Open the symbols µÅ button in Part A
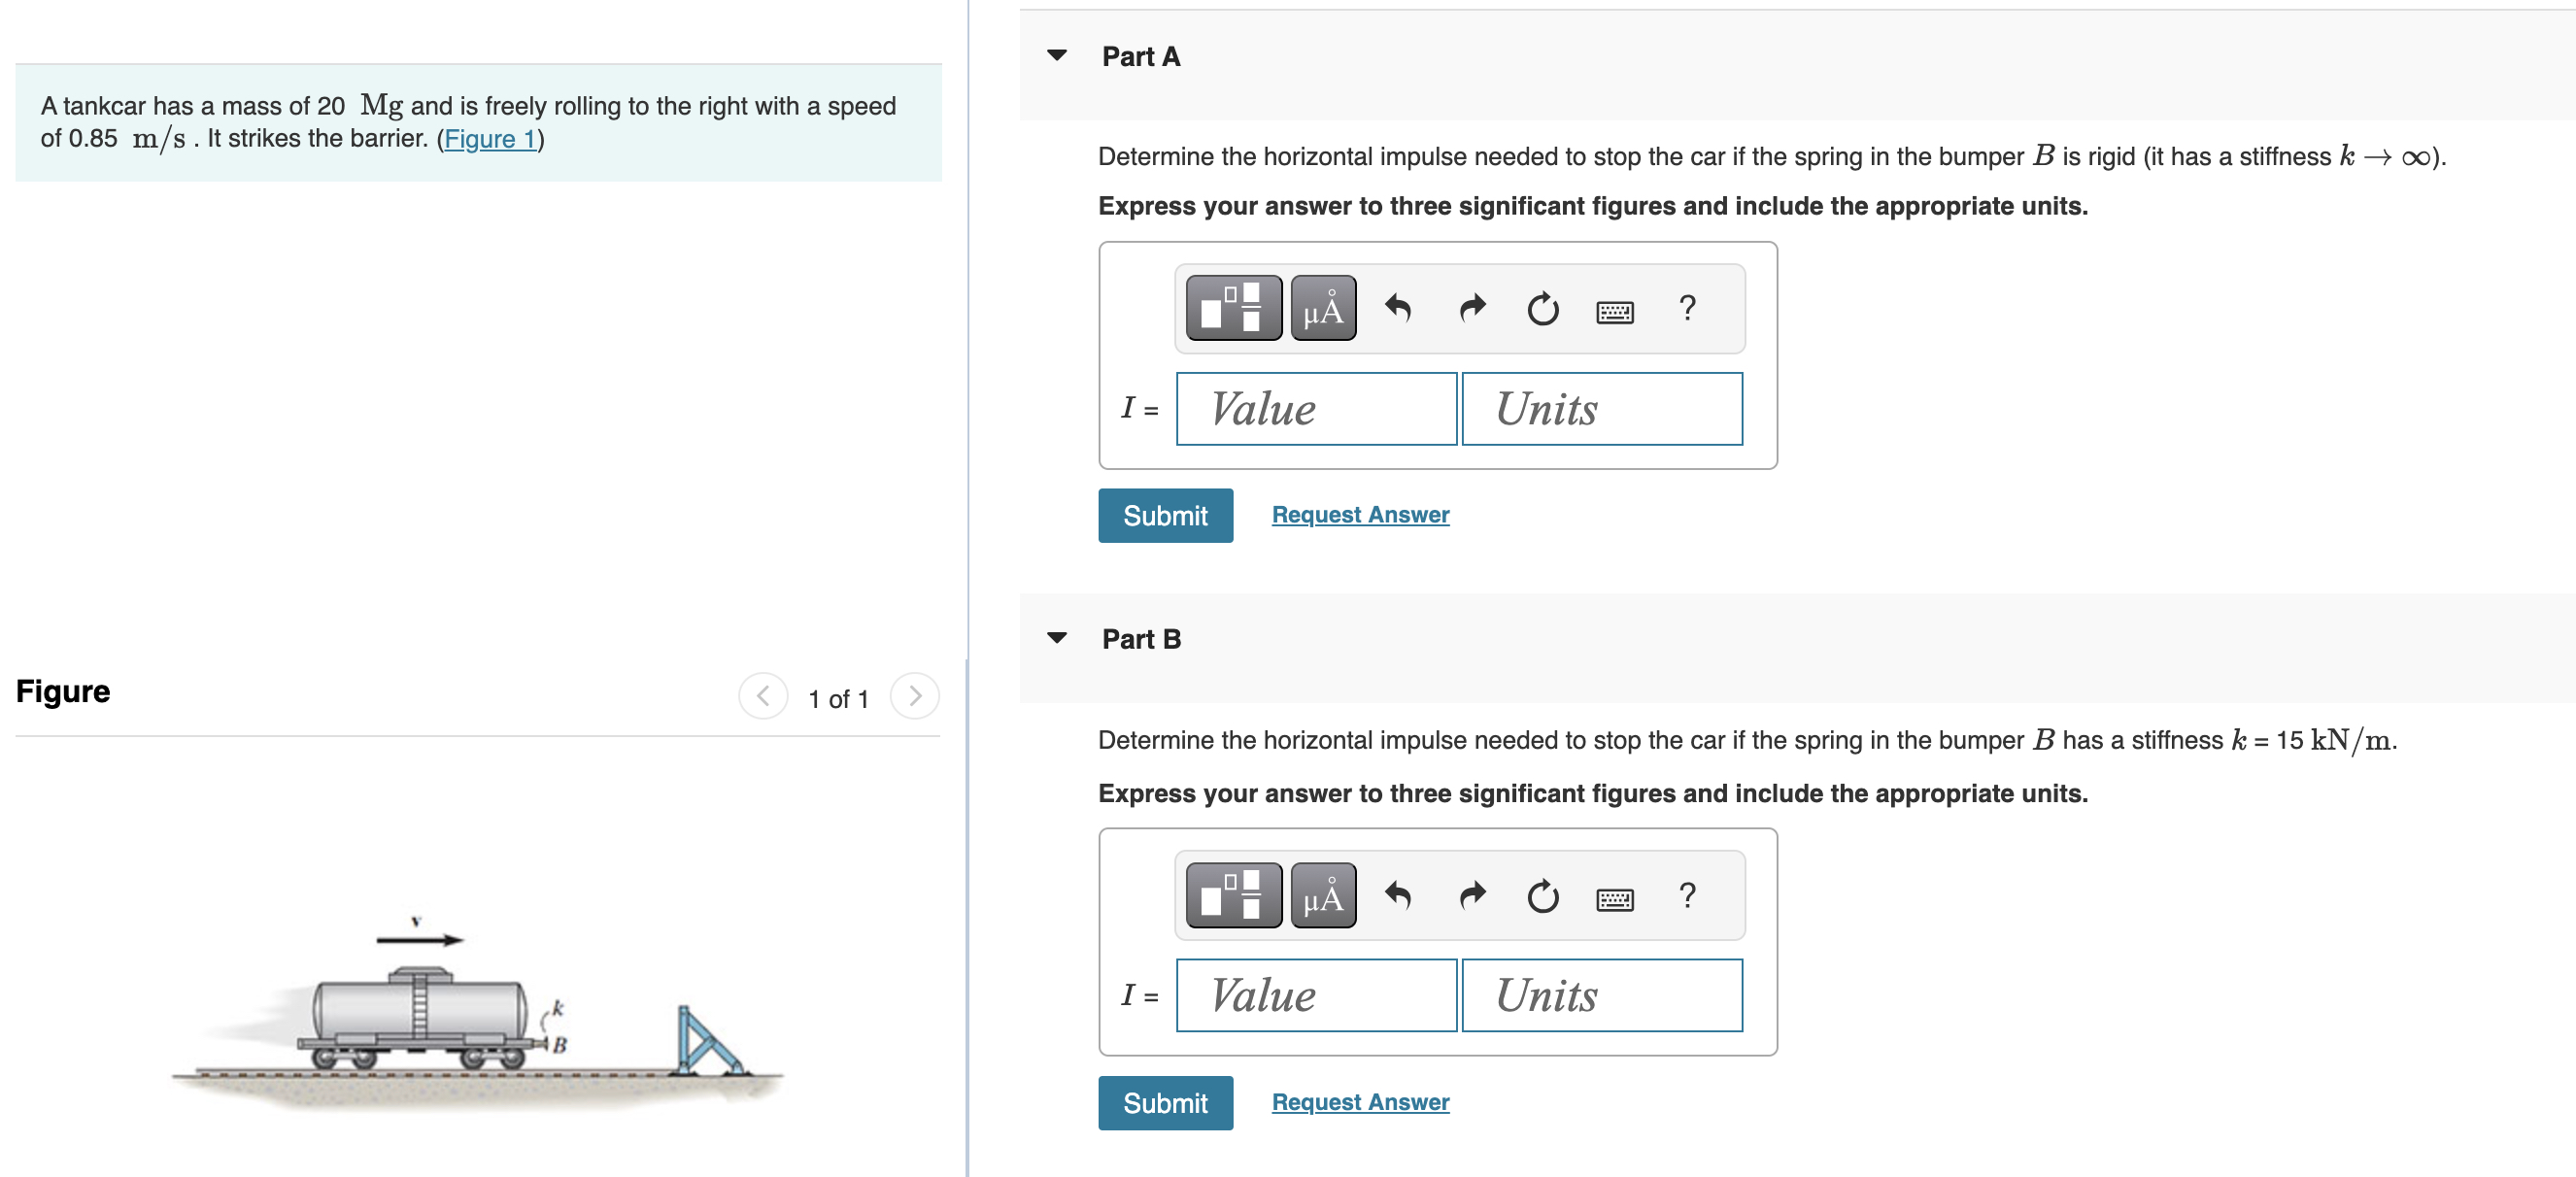 1322,308
